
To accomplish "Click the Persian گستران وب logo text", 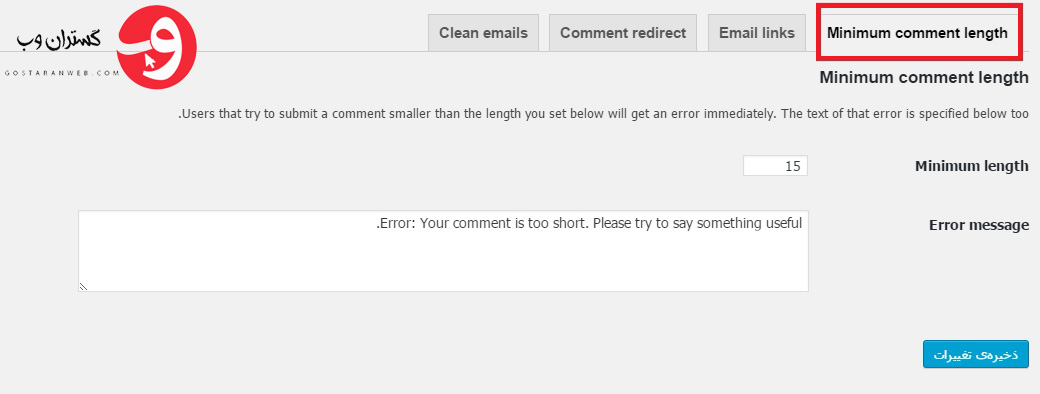I will tap(58, 41).
